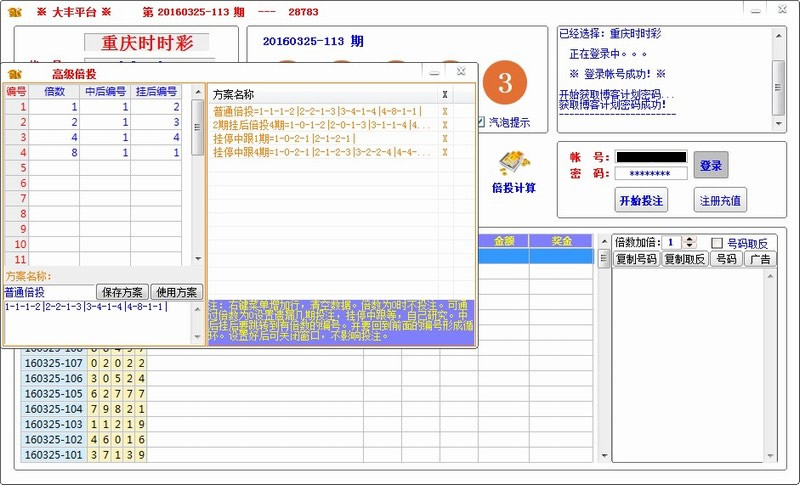The height and width of the screenshot is (485, 800).
Task: Click 使用方案 button
Action: tap(177, 292)
